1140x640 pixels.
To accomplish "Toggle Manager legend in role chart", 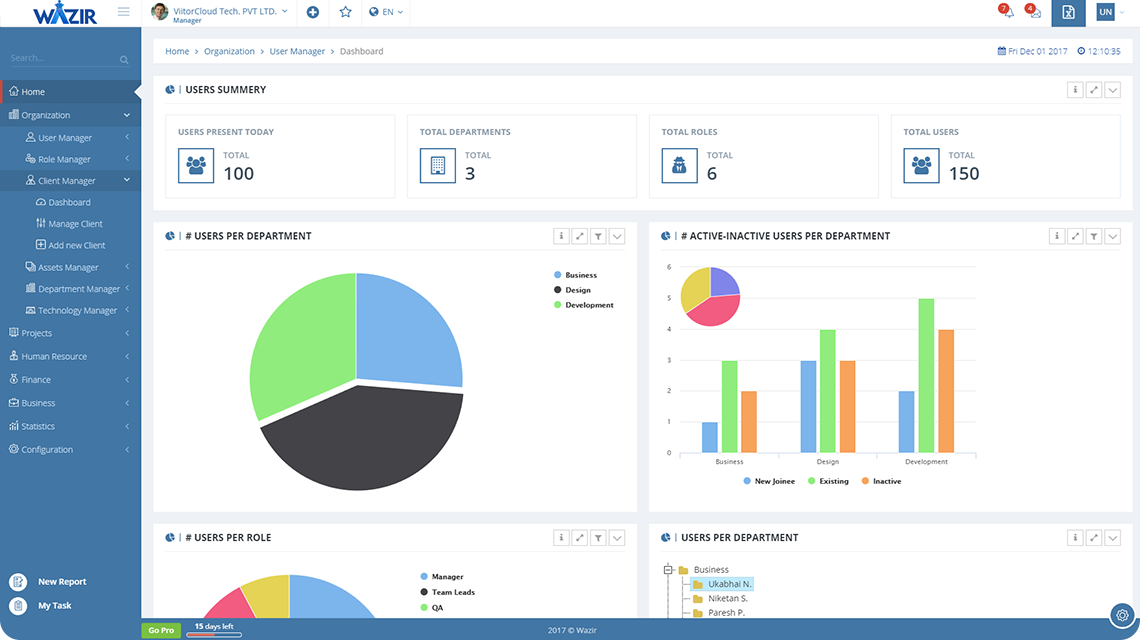I will 442,577.
